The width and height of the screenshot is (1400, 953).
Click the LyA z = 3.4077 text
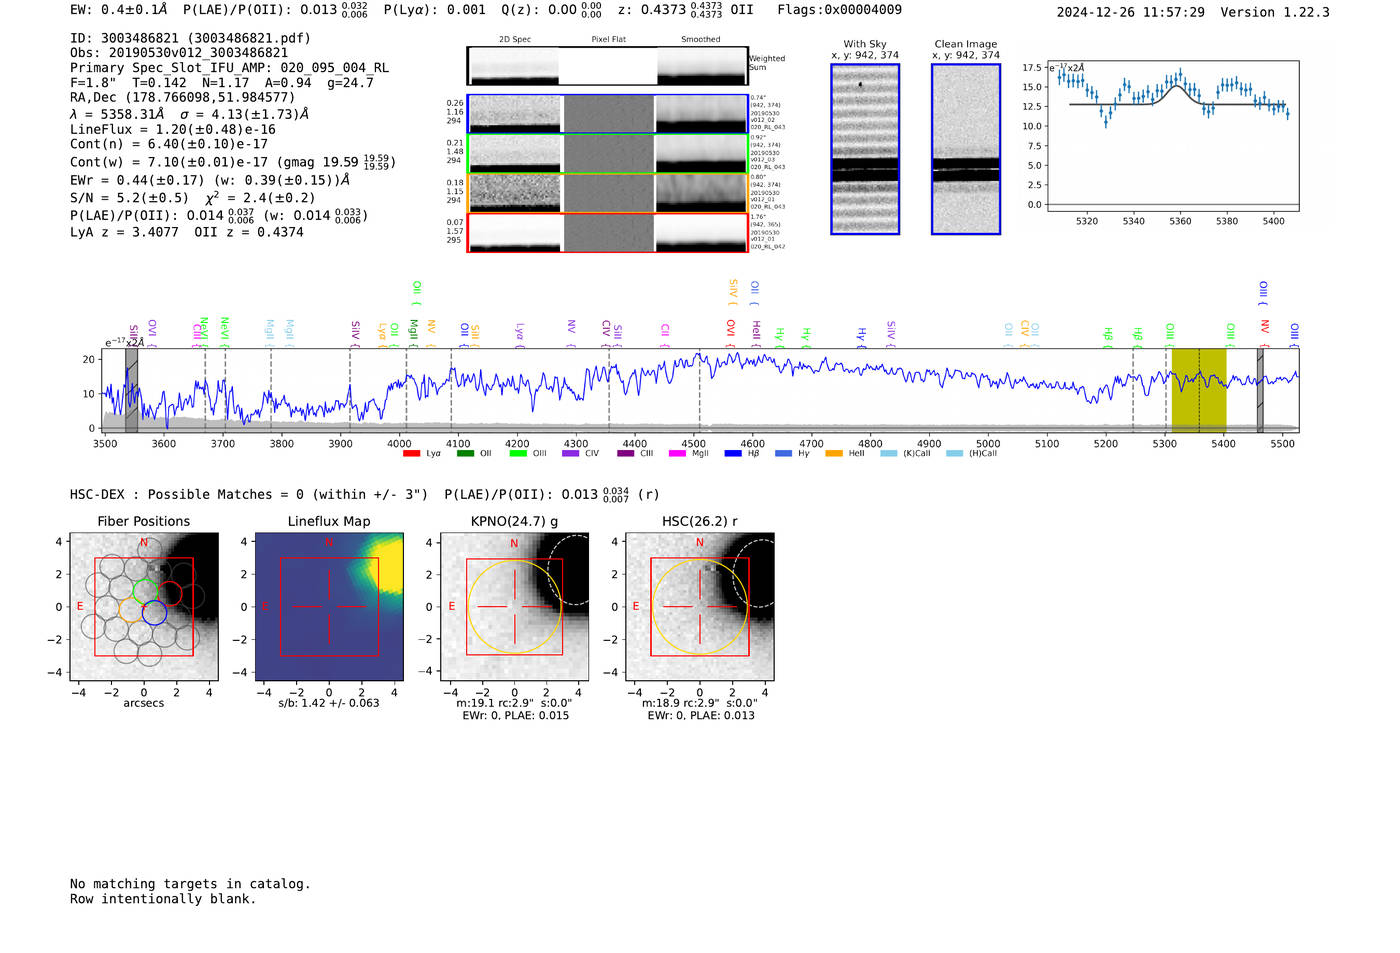pyautogui.click(x=124, y=232)
